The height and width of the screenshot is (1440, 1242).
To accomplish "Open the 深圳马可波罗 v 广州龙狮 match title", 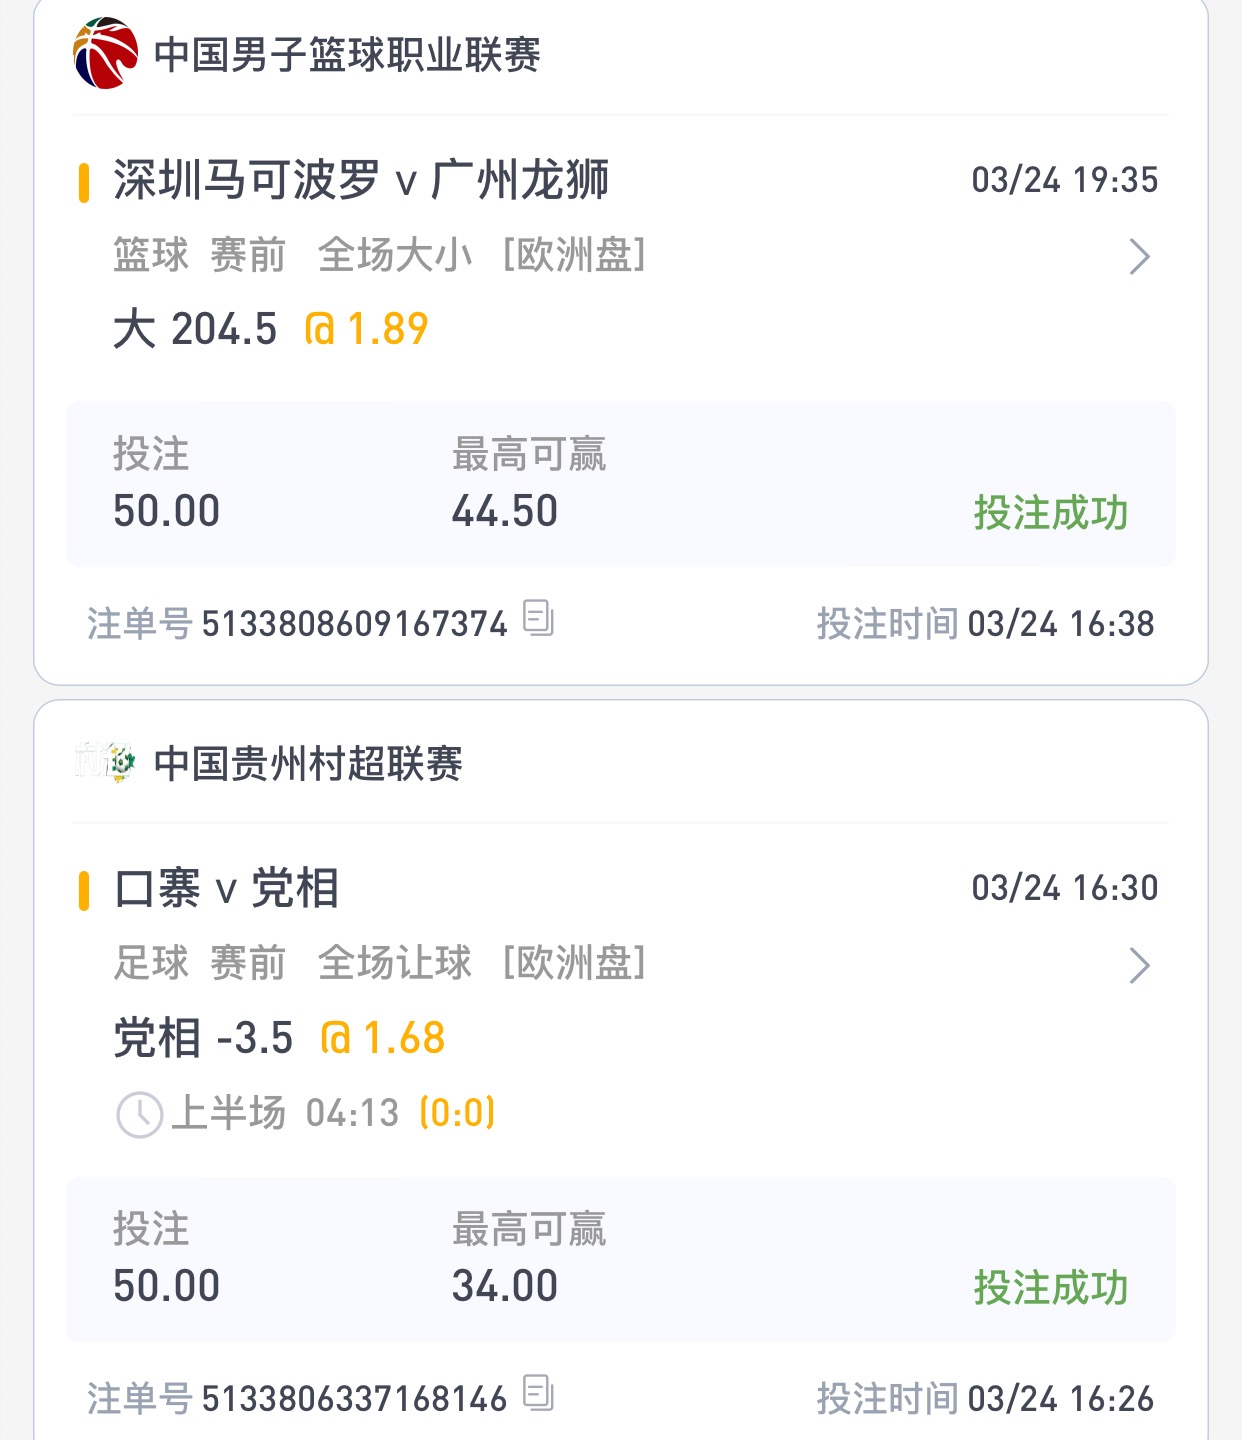I will pyautogui.click(x=360, y=181).
